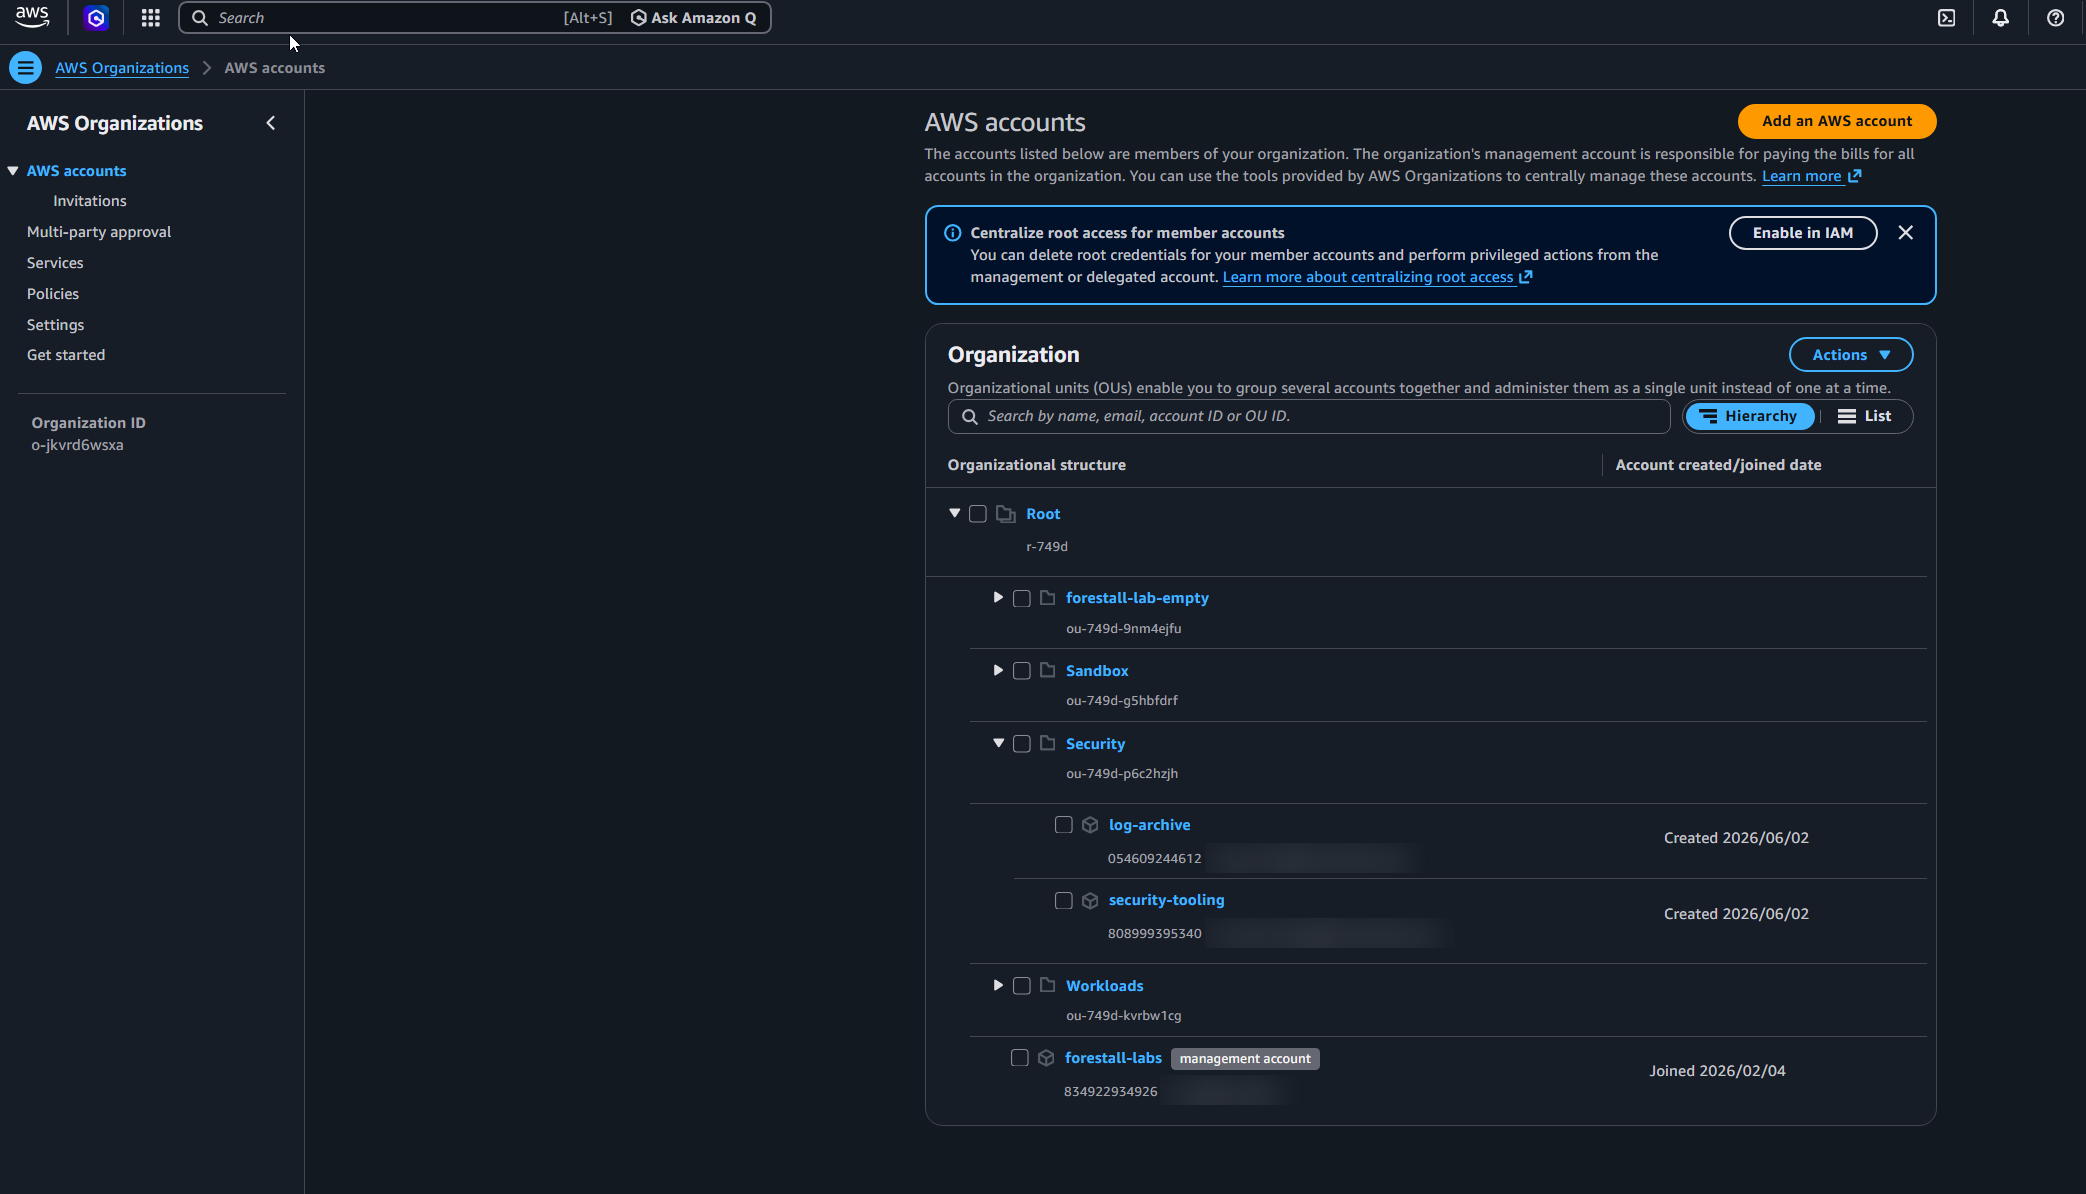Focus the organization search by name field
The height and width of the screenshot is (1194, 2086).
(1308, 416)
